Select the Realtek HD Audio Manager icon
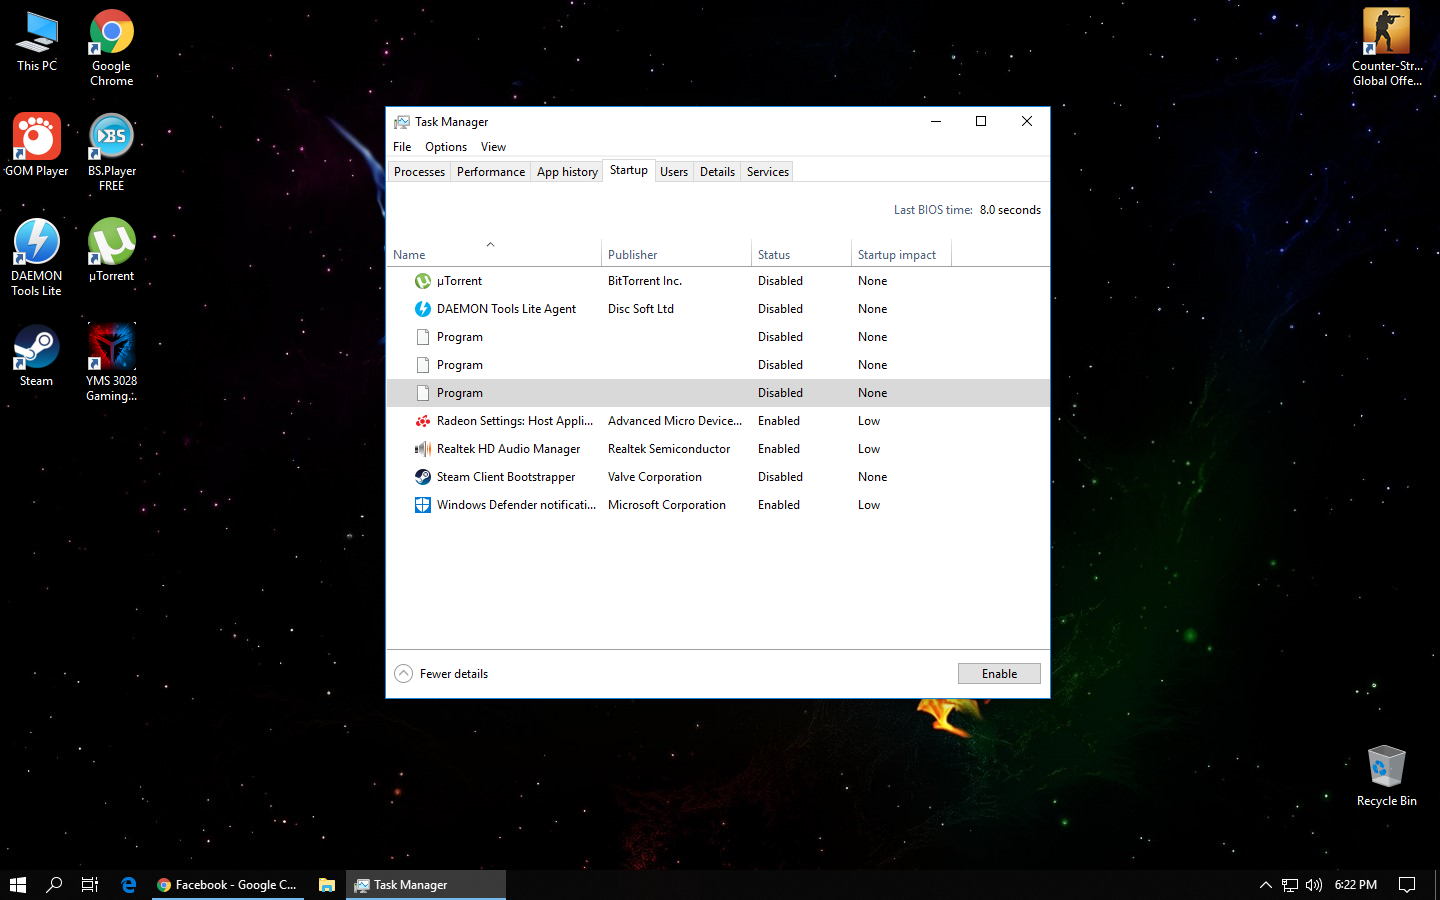1440x900 pixels. (423, 449)
